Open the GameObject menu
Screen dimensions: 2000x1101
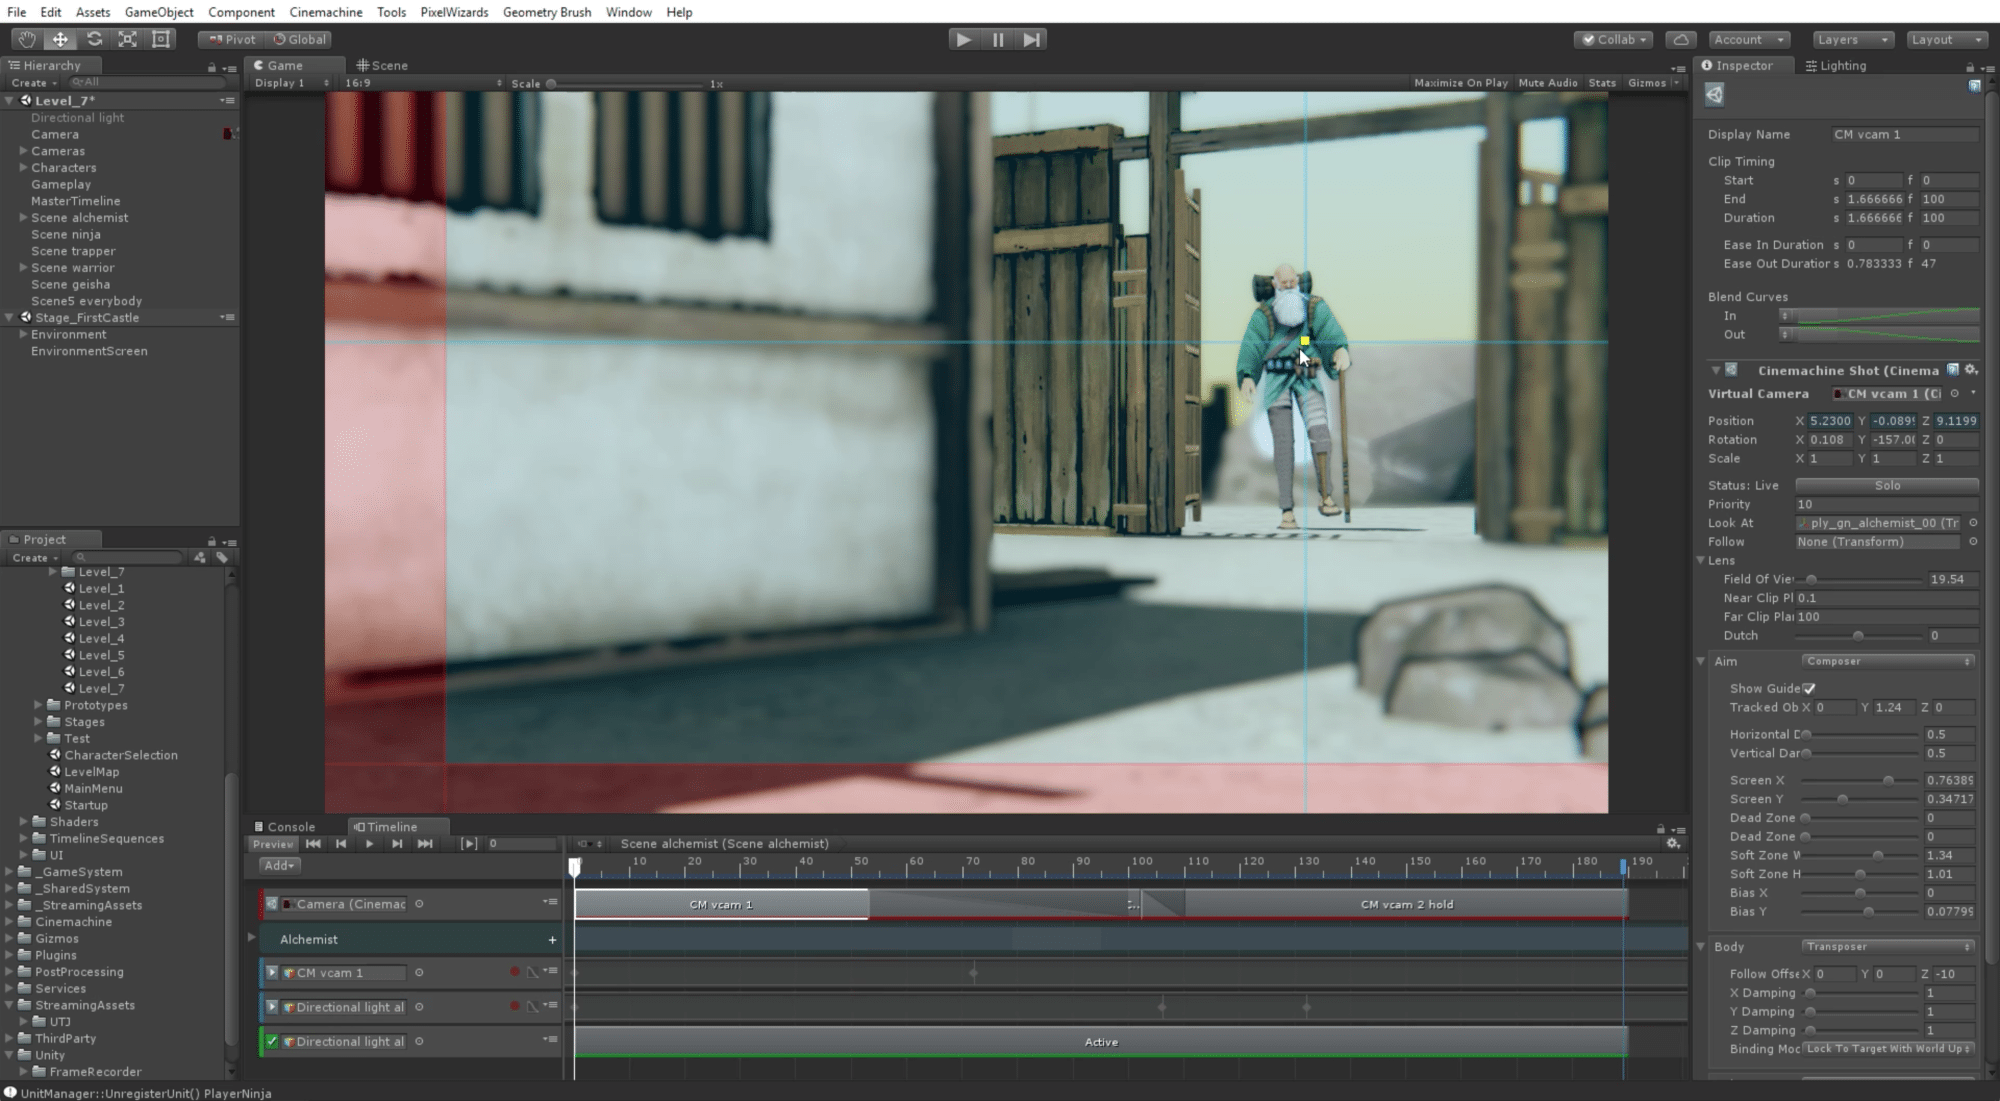point(159,12)
